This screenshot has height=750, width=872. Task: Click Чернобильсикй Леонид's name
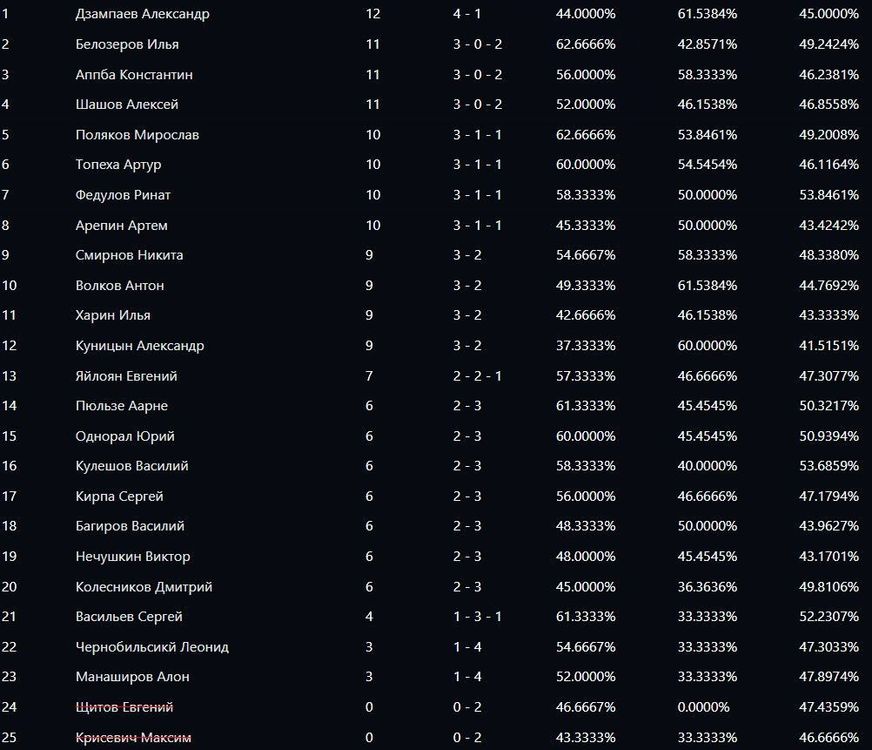click(152, 647)
